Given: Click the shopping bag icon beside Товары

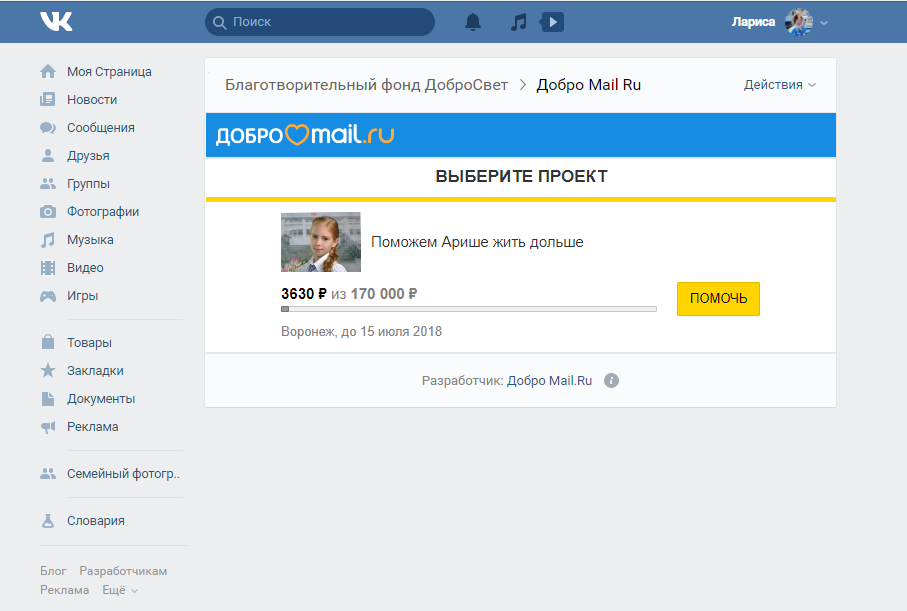Looking at the screenshot, I should (48, 342).
